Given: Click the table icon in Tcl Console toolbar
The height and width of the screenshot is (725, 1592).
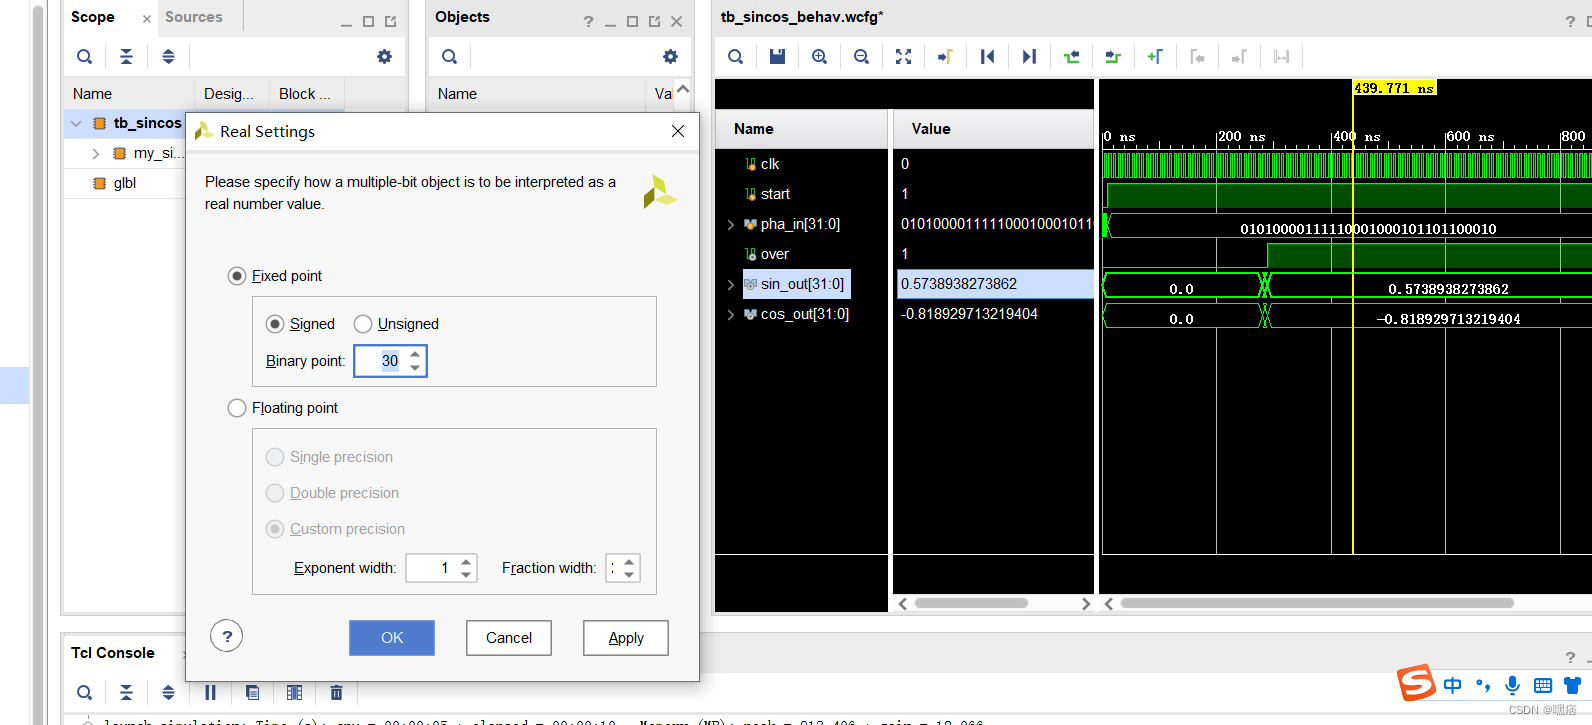Looking at the screenshot, I should pyautogui.click(x=294, y=692).
